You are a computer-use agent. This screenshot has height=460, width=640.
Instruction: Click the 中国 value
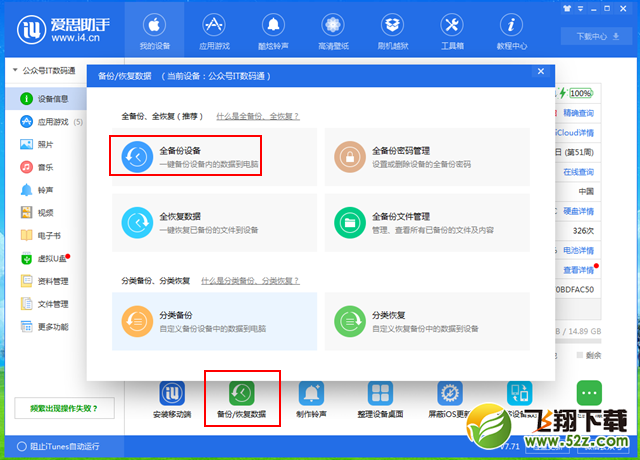[586, 191]
